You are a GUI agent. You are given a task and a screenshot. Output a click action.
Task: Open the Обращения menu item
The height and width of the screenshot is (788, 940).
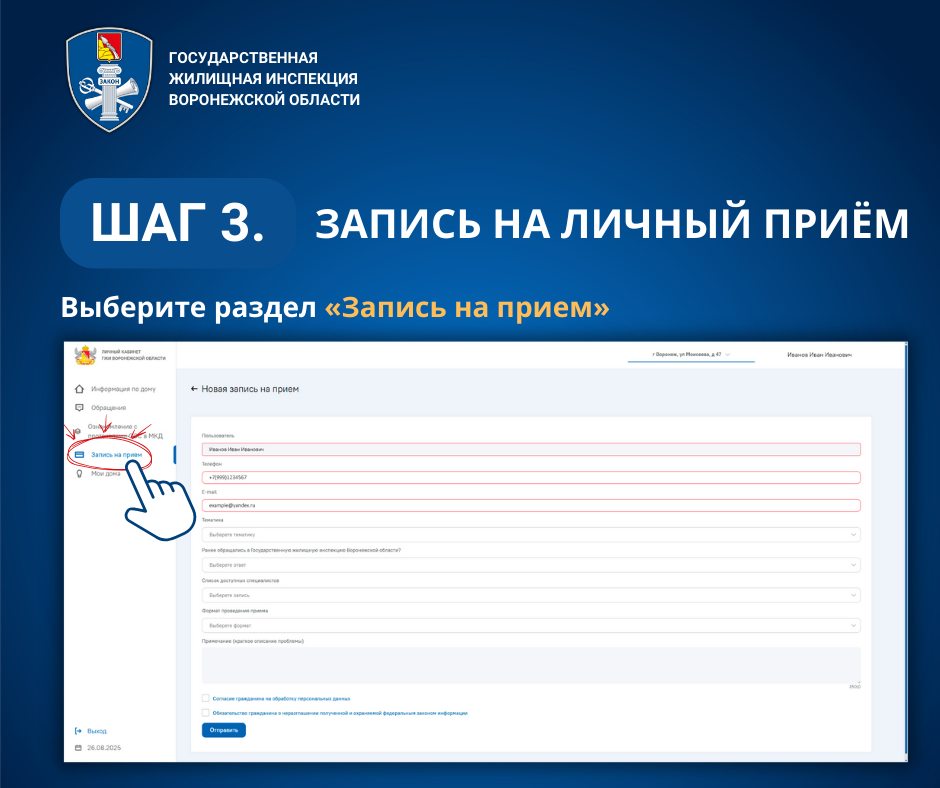click(108, 407)
